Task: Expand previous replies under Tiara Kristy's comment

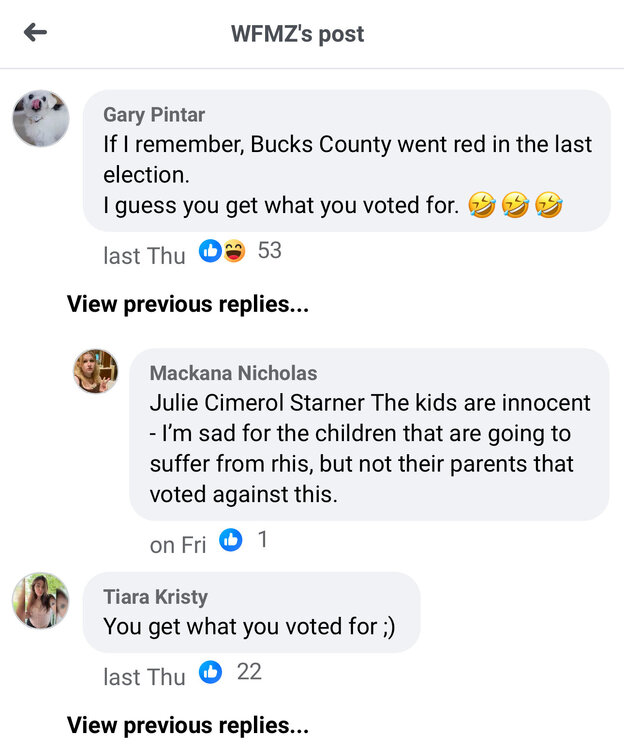Action: coord(187,725)
